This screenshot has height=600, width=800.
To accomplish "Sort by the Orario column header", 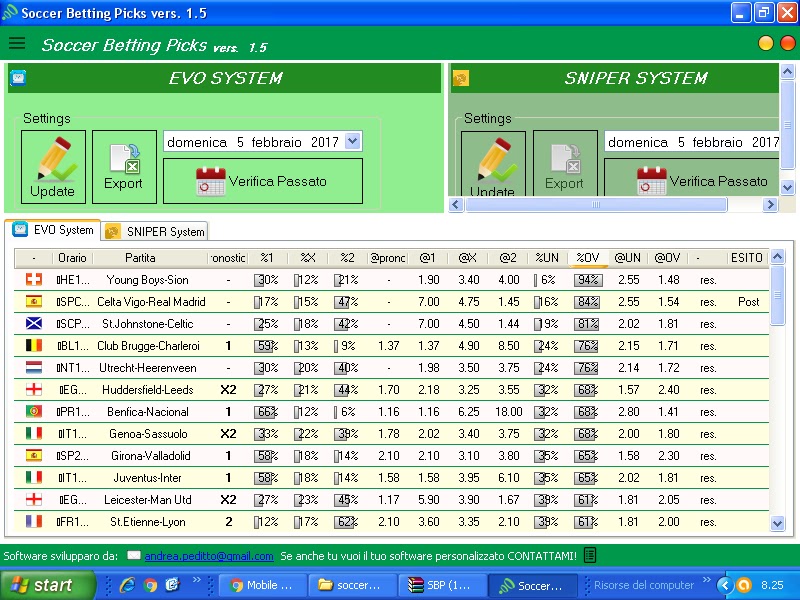I will 72,258.
